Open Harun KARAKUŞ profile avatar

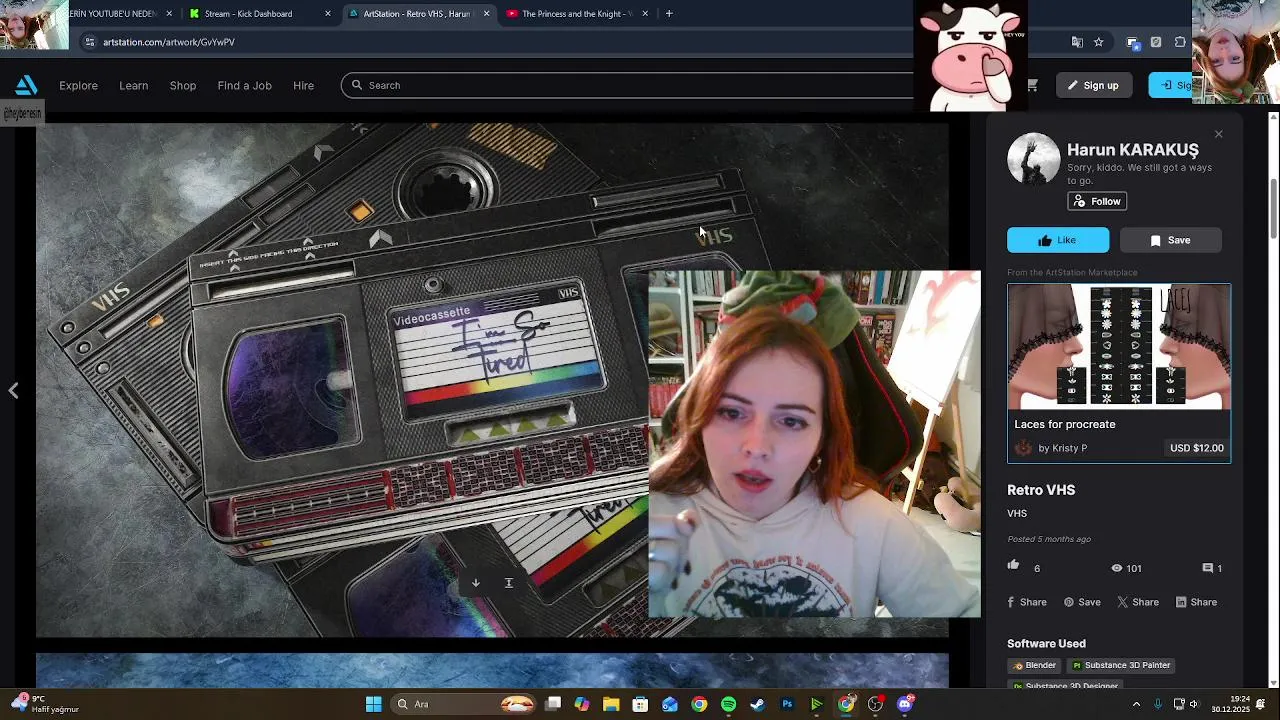click(x=1033, y=159)
